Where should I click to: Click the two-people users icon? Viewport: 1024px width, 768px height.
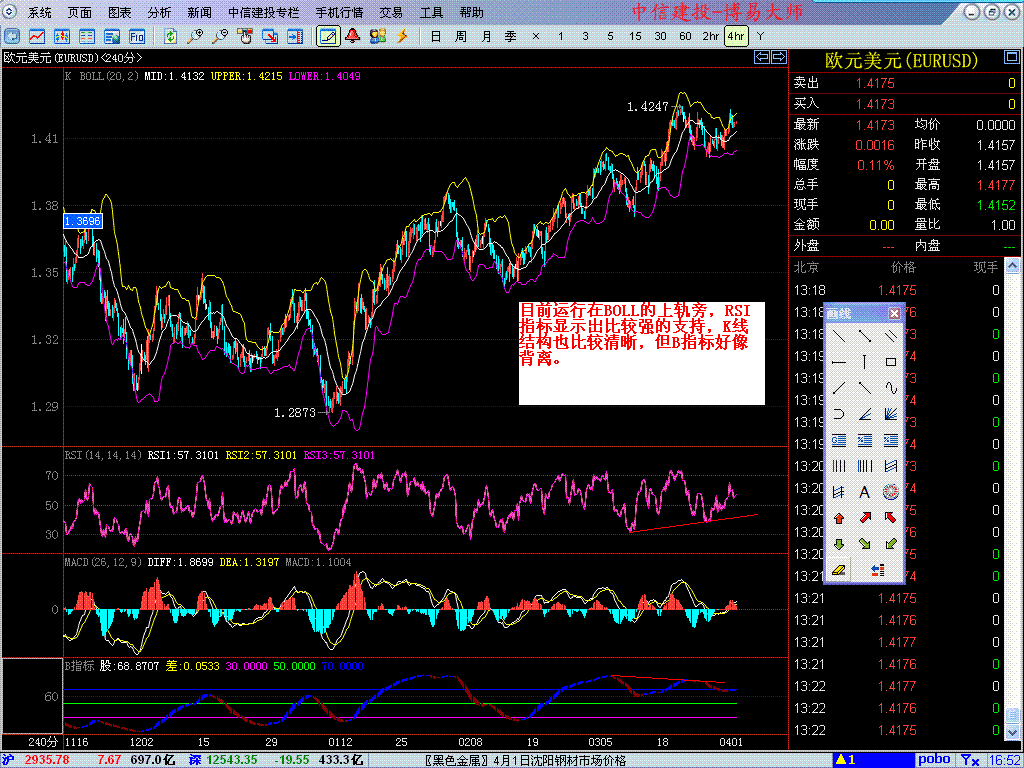coord(377,36)
